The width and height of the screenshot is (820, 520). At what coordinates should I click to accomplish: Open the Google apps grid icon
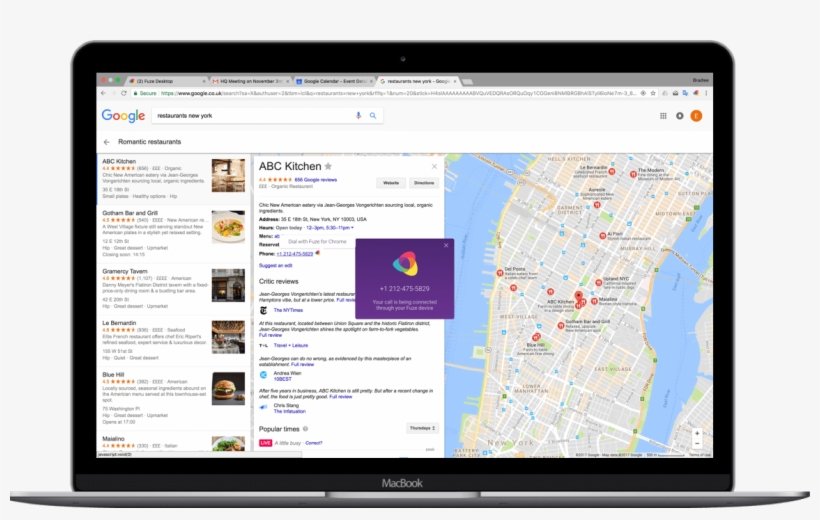pyautogui.click(x=663, y=116)
